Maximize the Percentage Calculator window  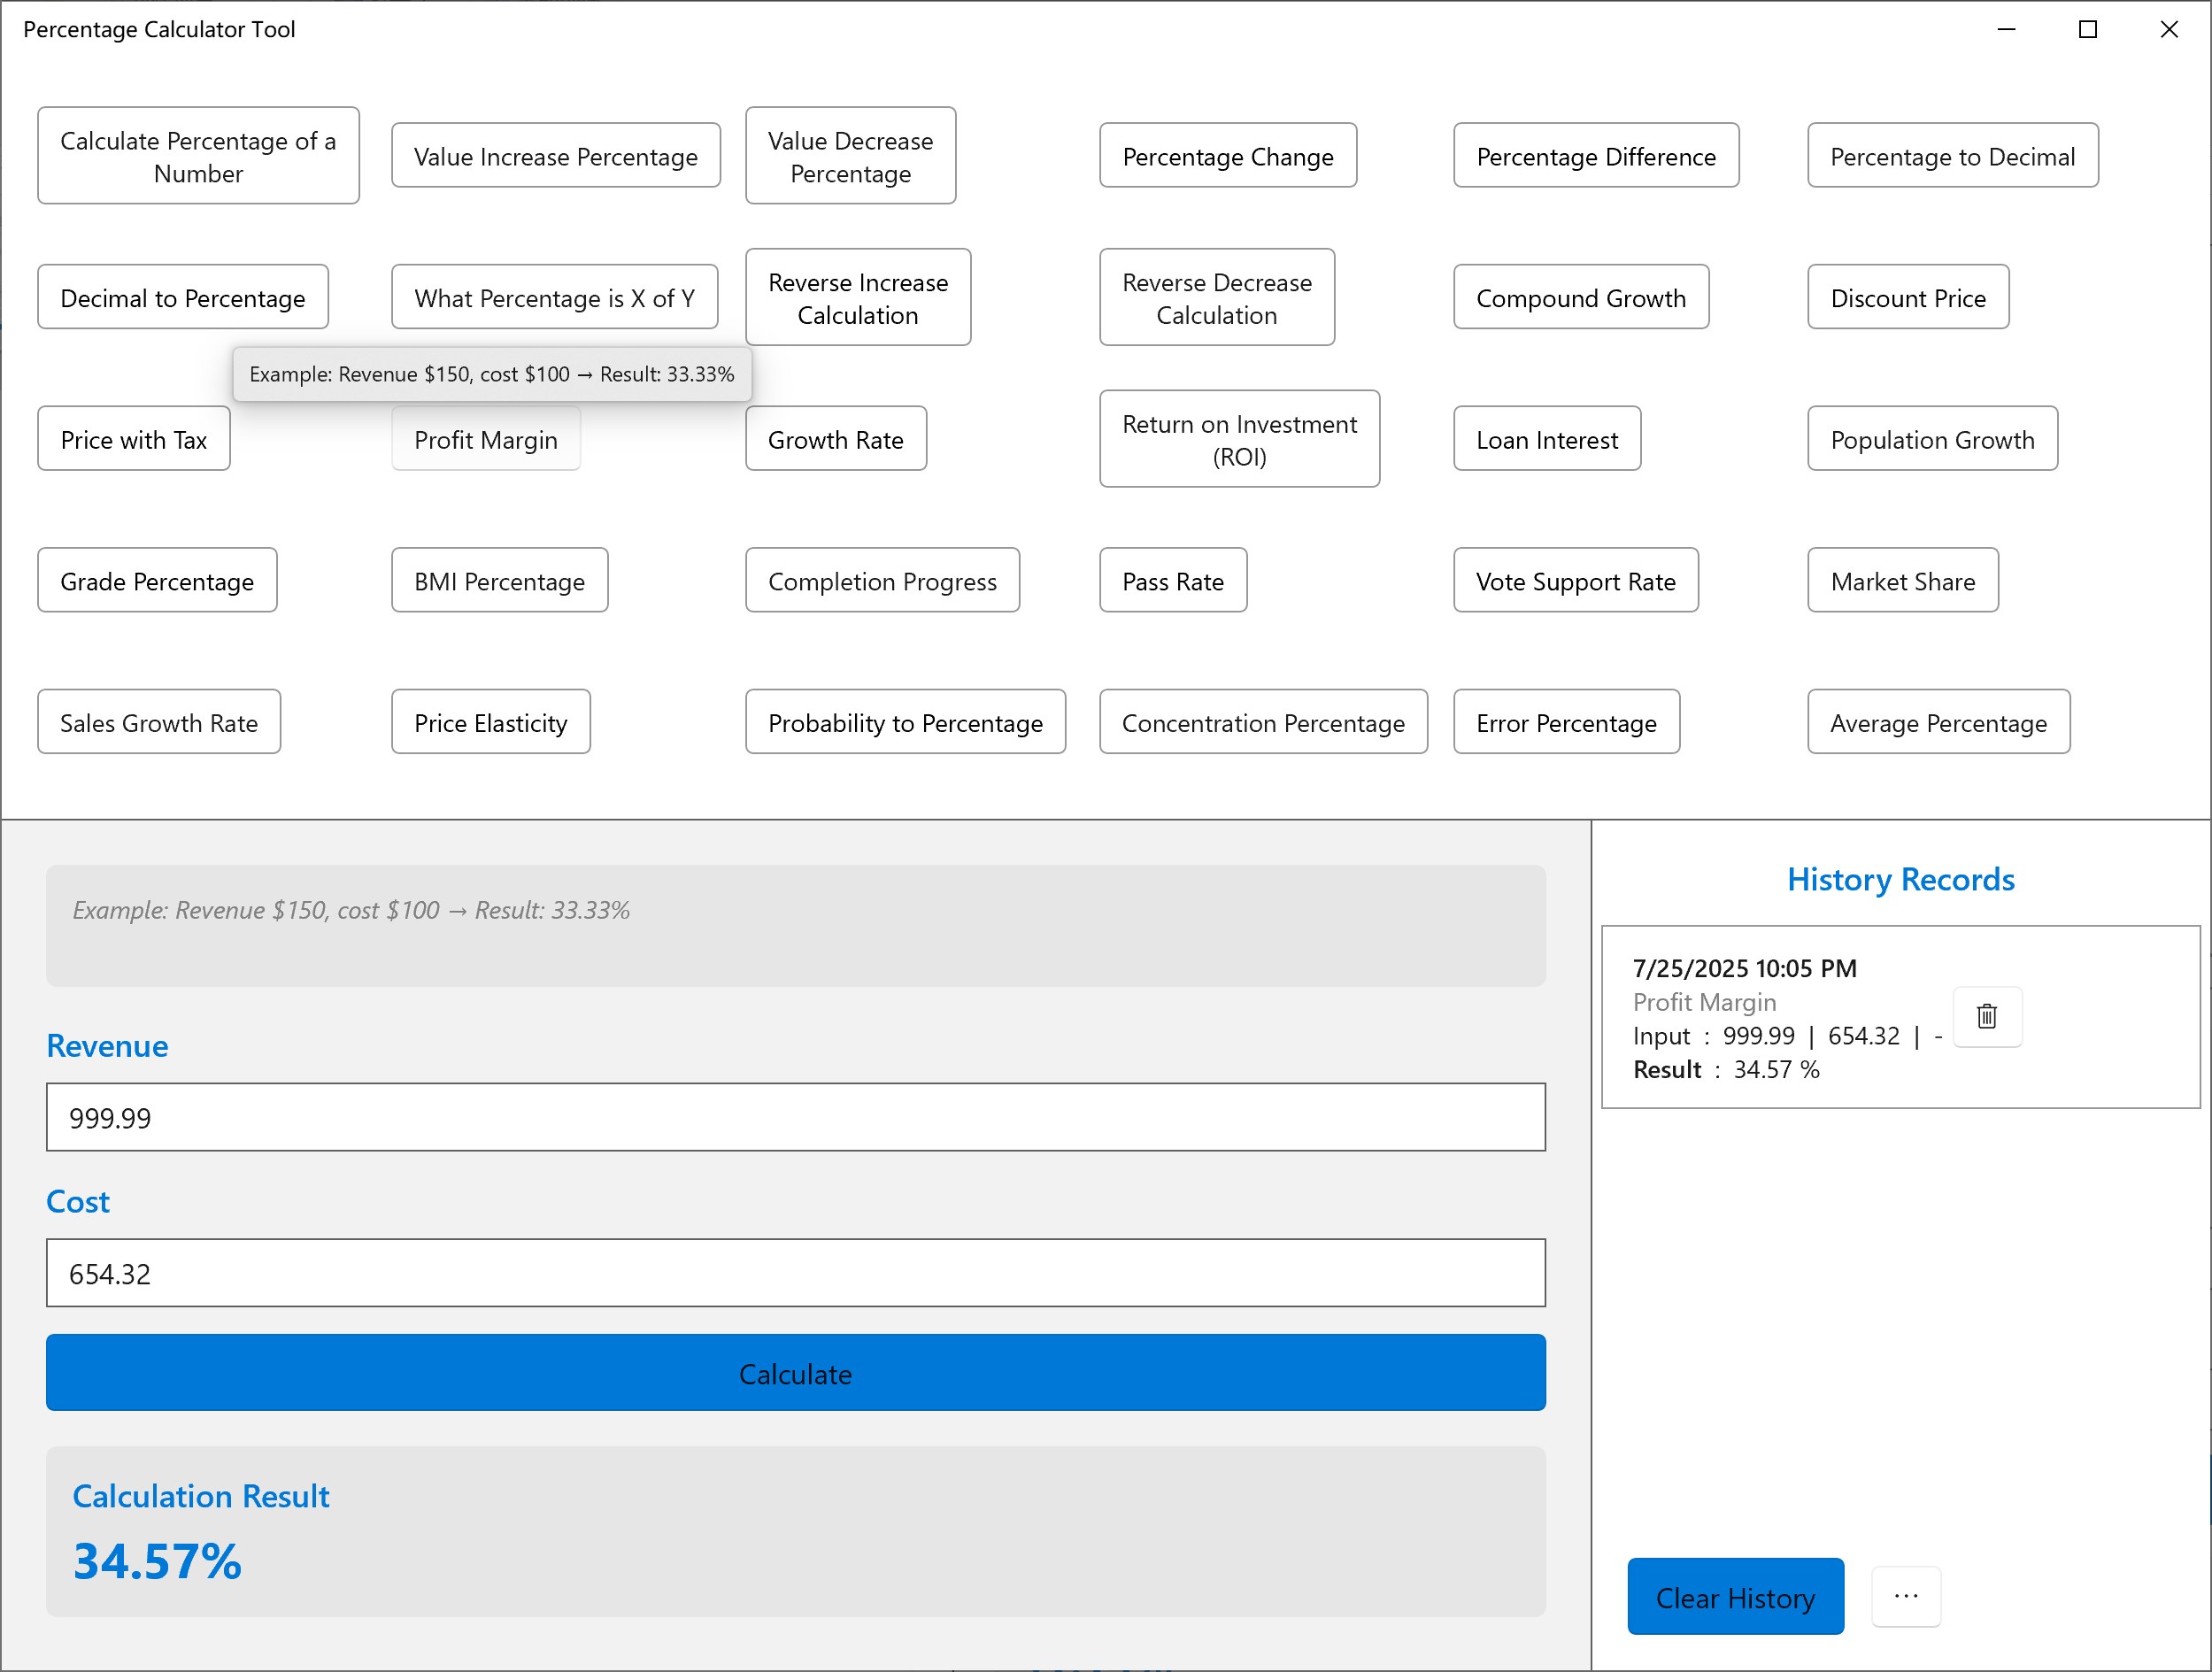point(2087,29)
